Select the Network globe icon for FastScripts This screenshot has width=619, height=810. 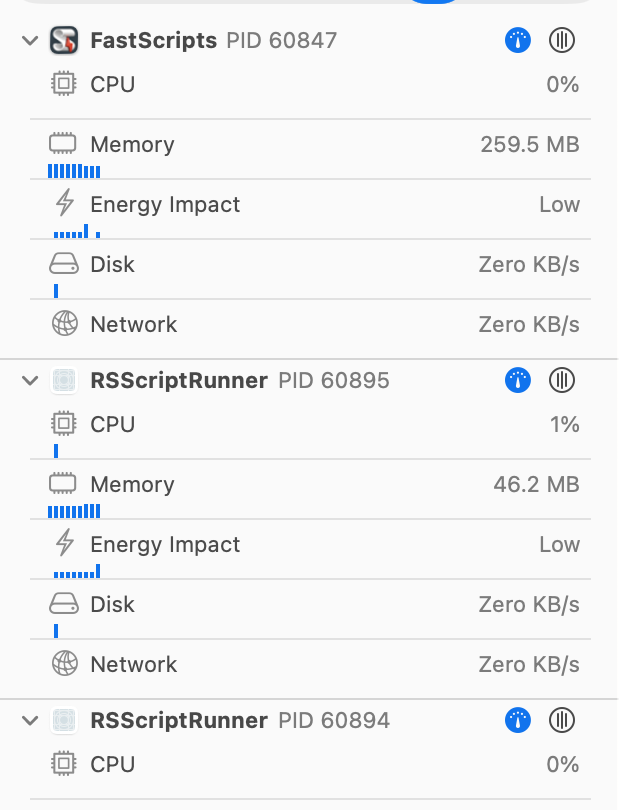[64, 324]
